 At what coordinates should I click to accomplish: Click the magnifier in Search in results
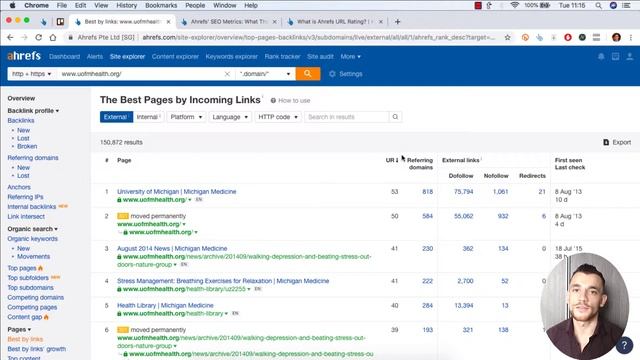pyautogui.click(x=395, y=117)
